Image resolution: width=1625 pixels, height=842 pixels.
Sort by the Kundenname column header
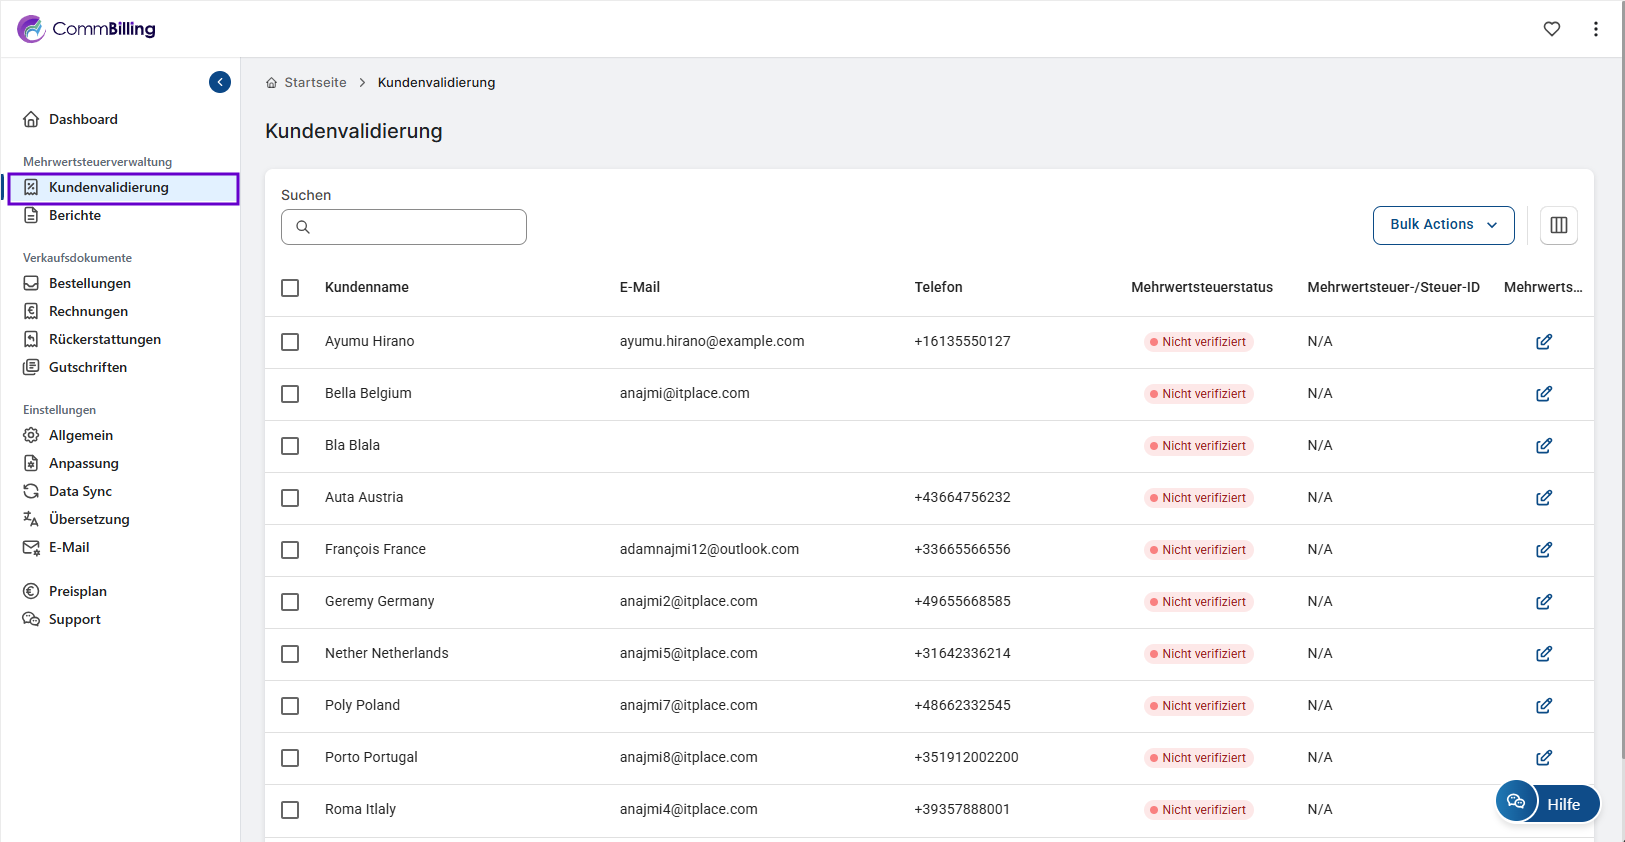pos(366,287)
